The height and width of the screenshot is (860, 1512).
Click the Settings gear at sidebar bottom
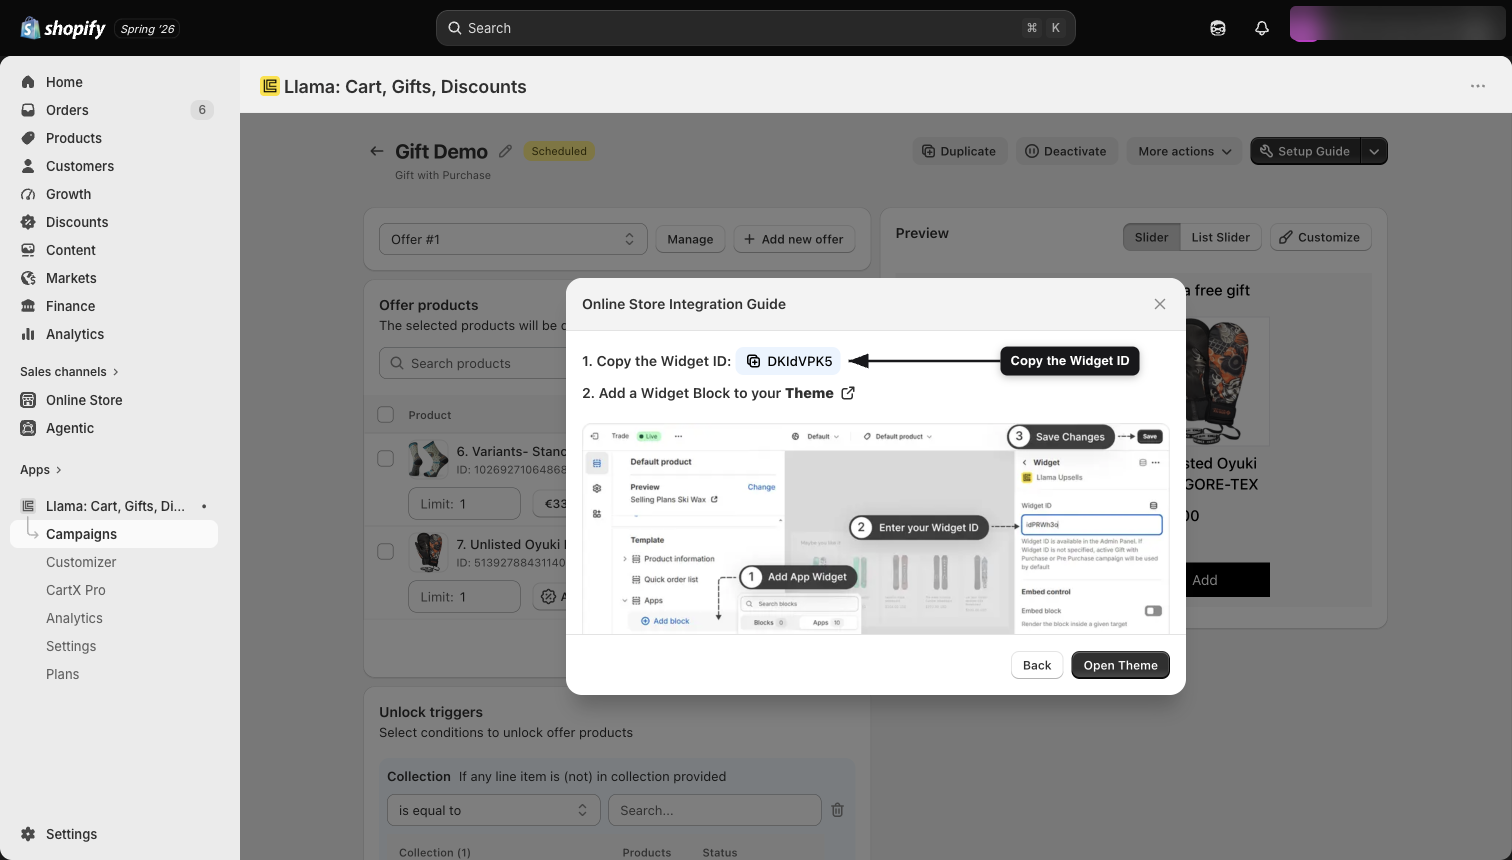28,834
